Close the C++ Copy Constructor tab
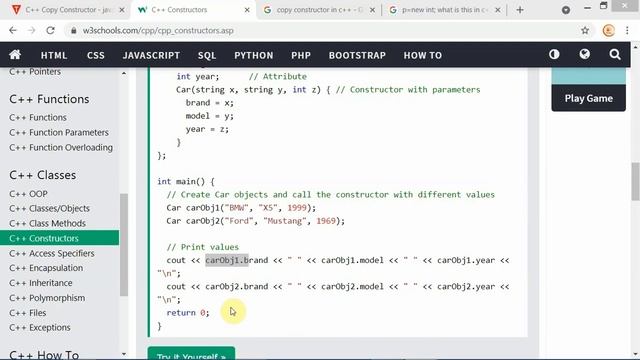This screenshot has height=360, width=640. click(x=122, y=10)
